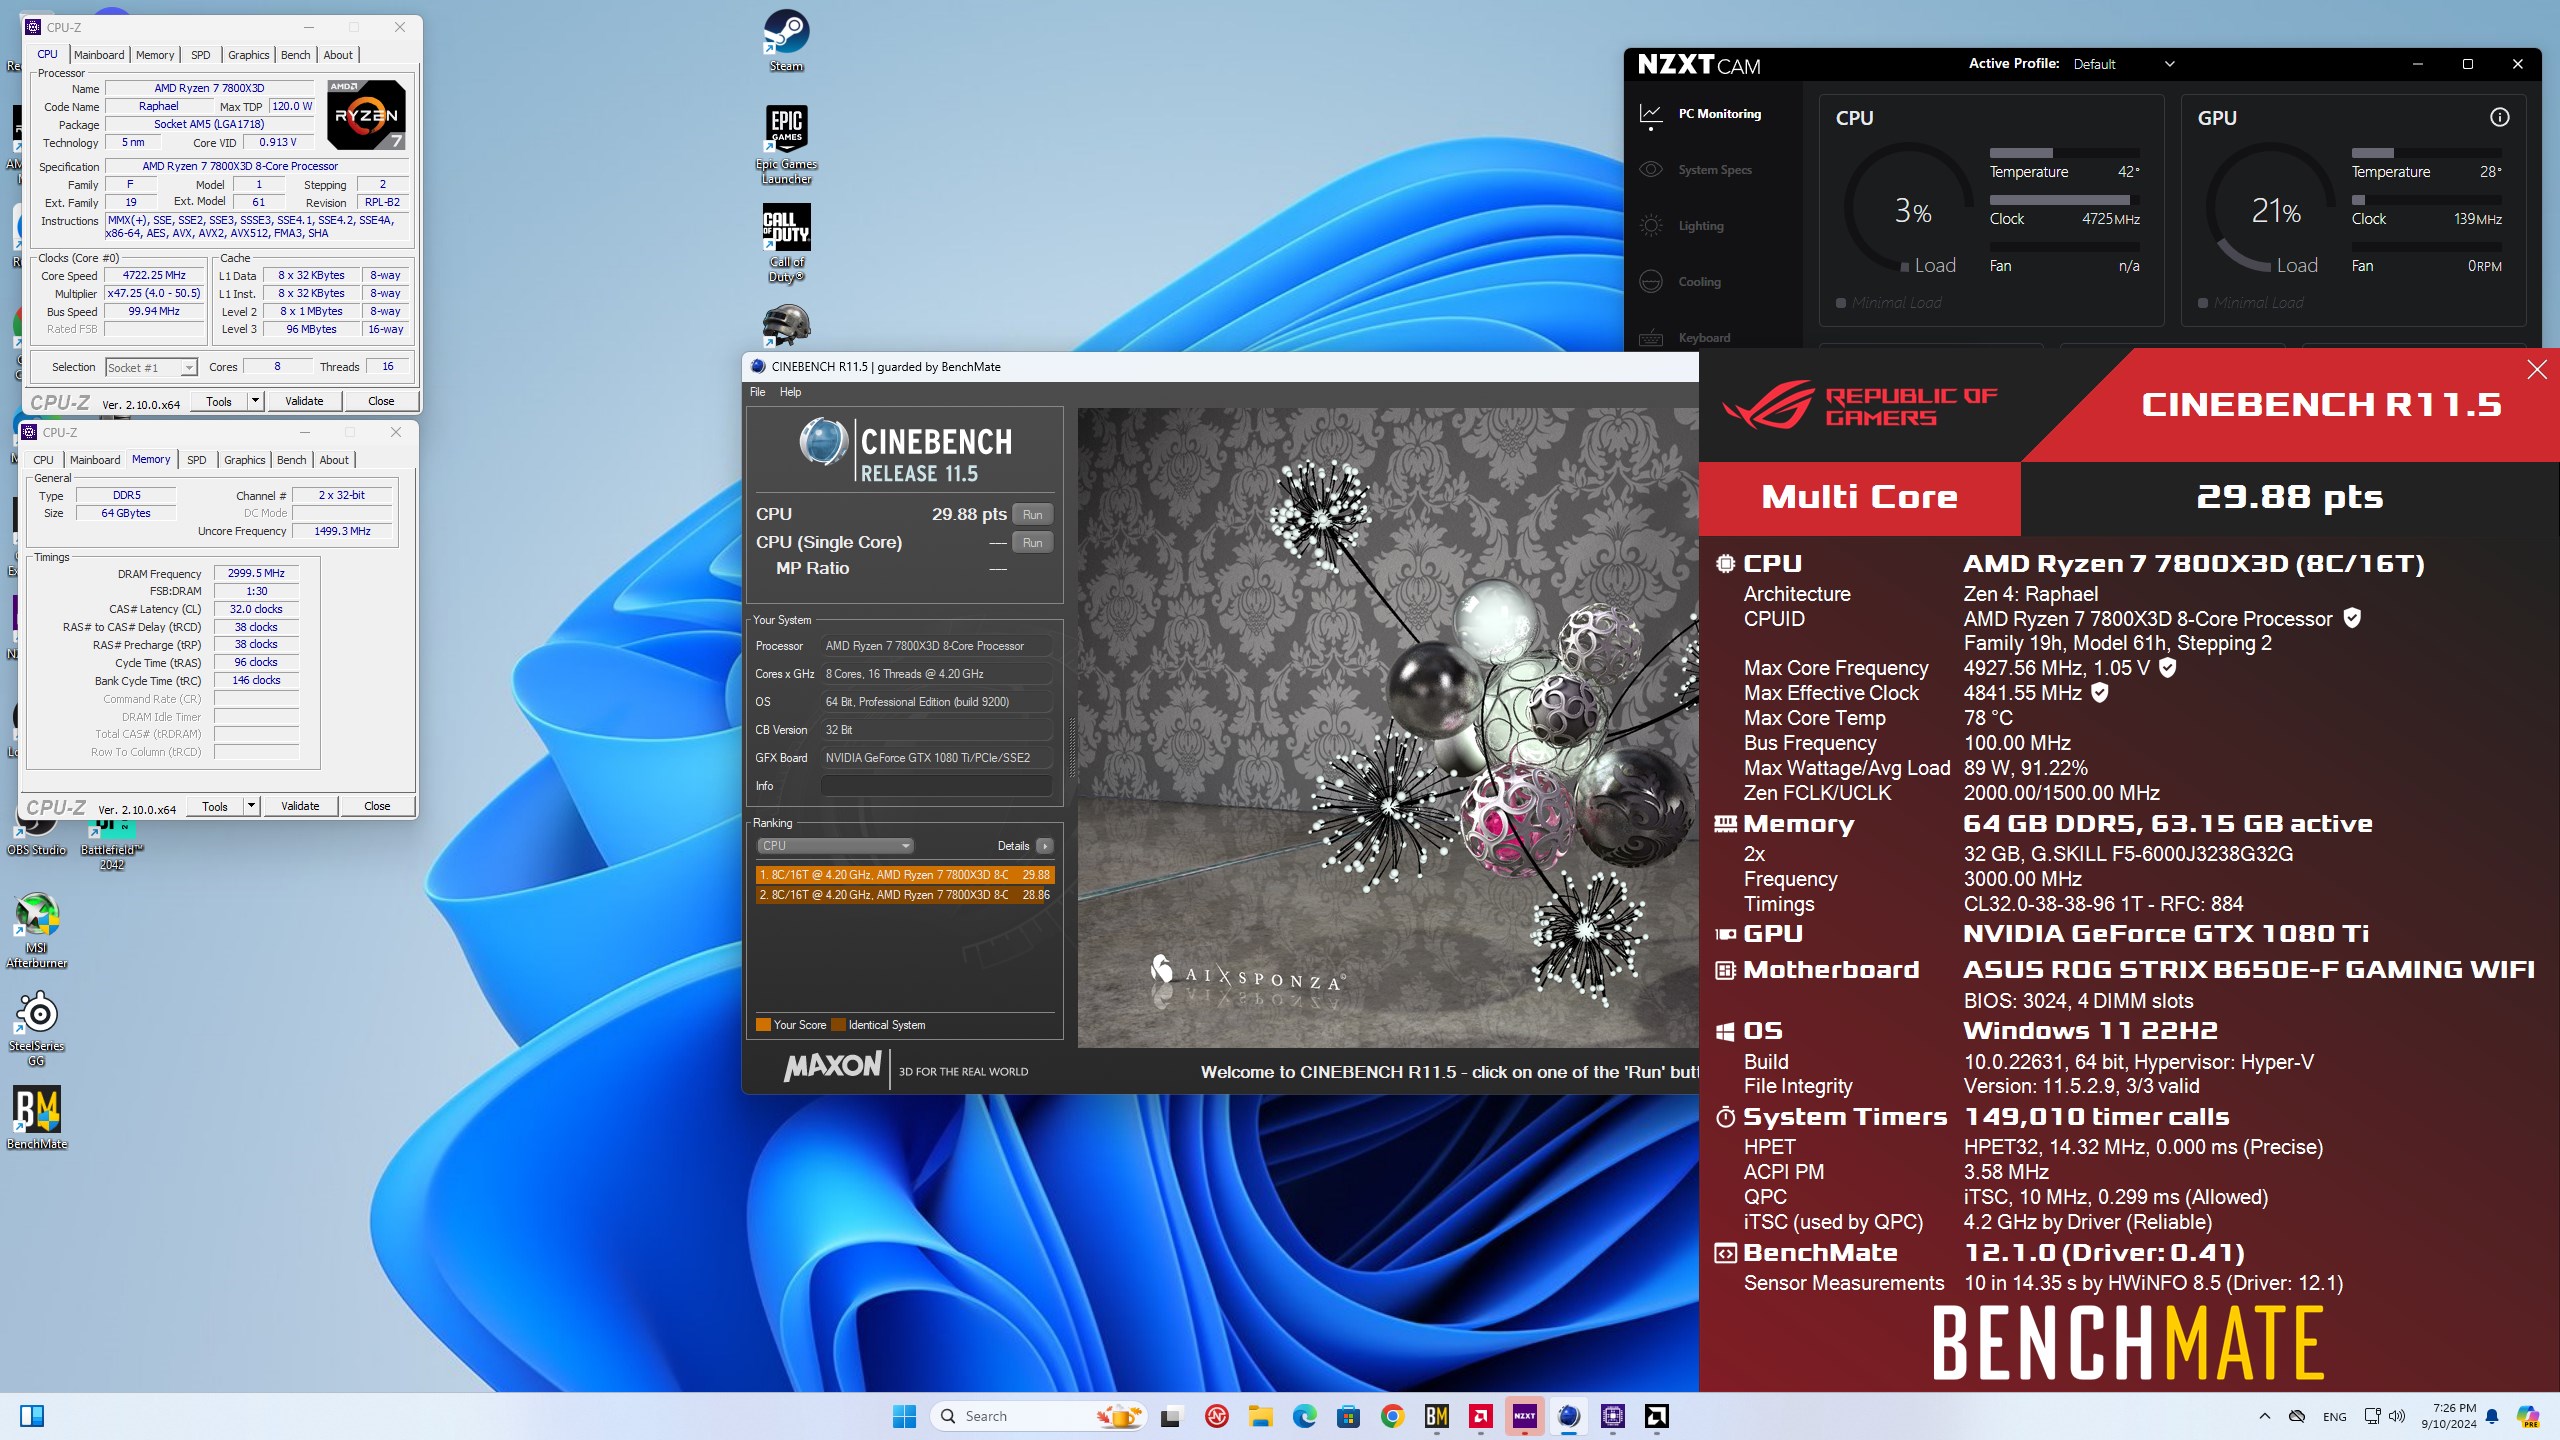Image resolution: width=2560 pixels, height=1440 pixels.
Task: Switch to CPU tab in bottom CPU-Z window
Action: (x=43, y=460)
